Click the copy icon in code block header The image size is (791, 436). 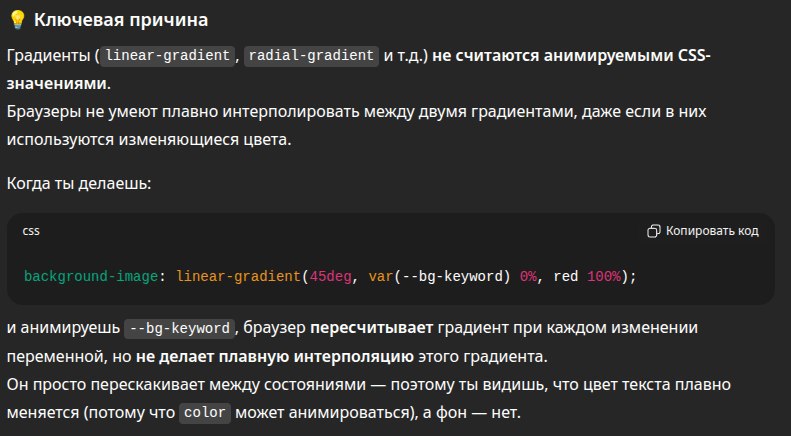[653, 231]
